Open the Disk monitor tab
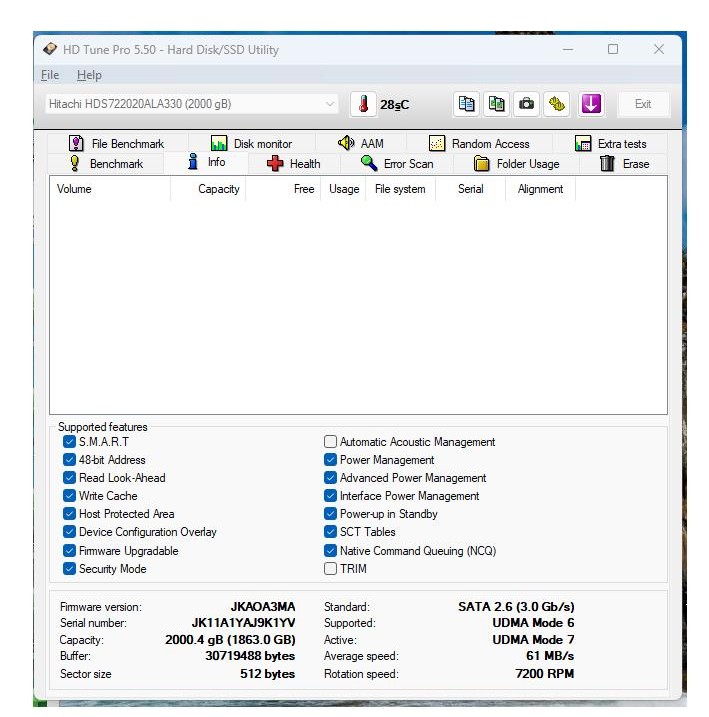This screenshot has width=709, height=717. (x=251, y=144)
